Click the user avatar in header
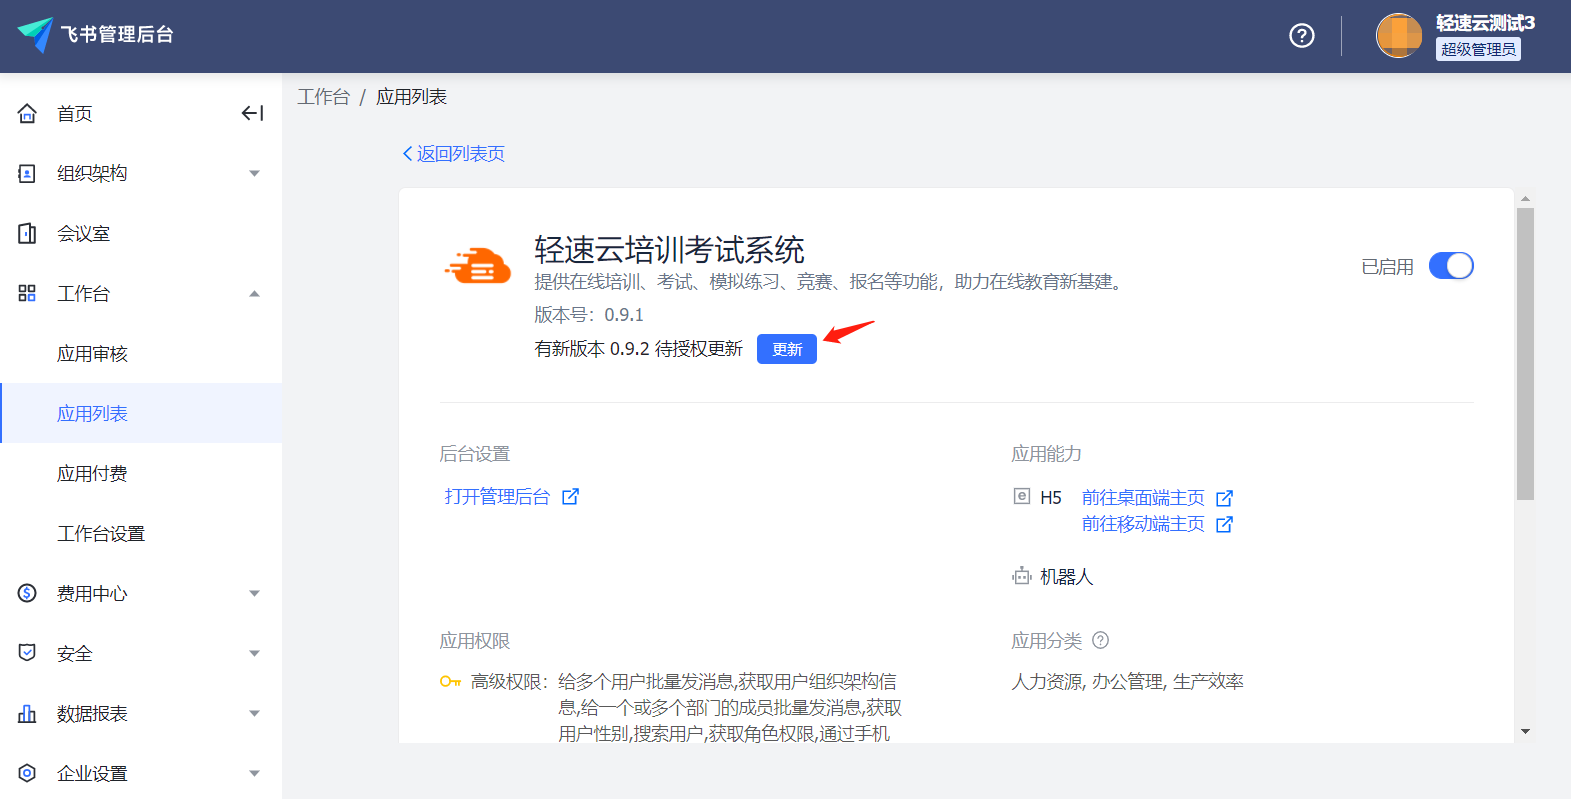This screenshot has height=799, width=1571. coord(1398,36)
